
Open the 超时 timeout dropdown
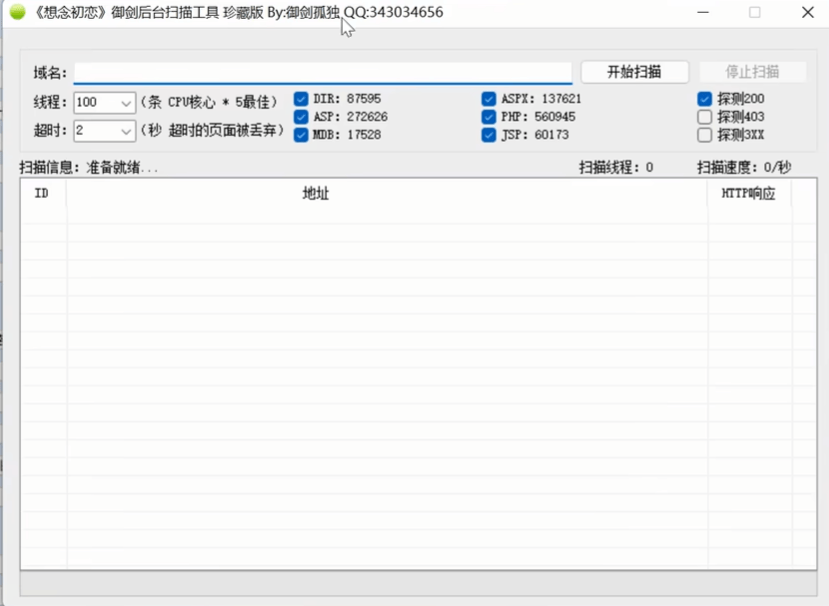pyautogui.click(x=104, y=131)
